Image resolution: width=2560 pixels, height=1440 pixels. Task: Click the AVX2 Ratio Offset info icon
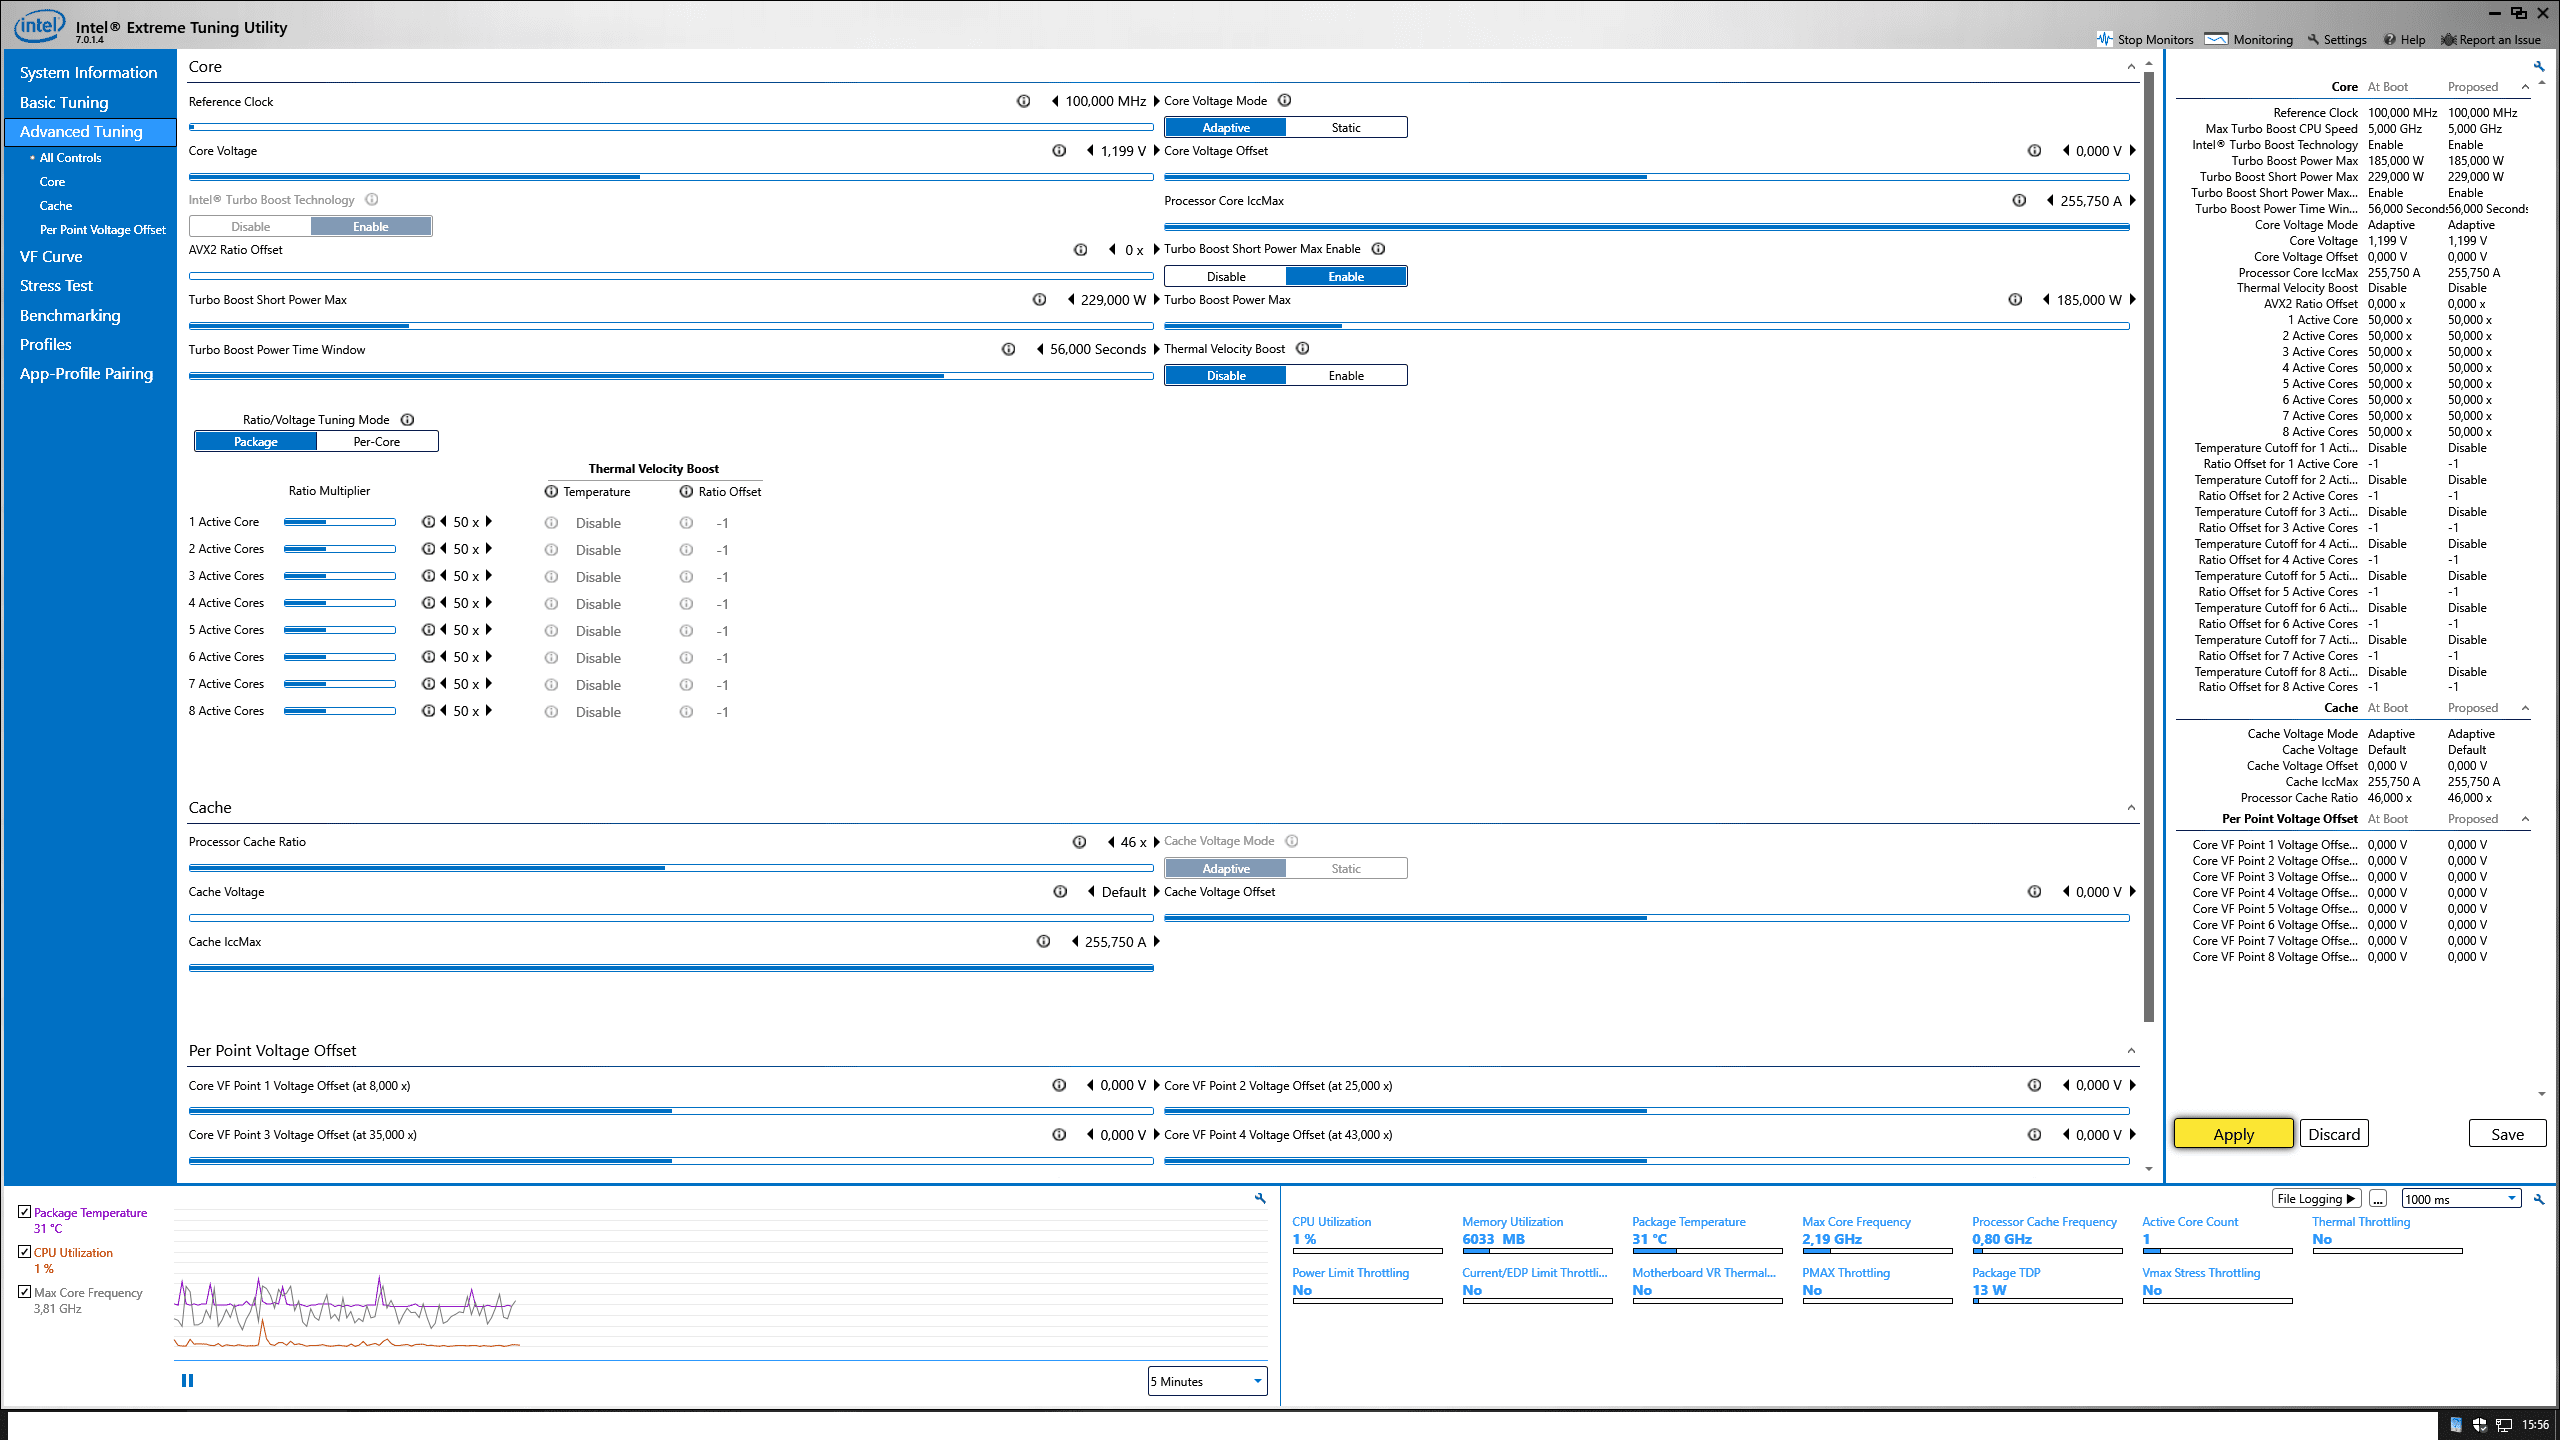tap(1080, 250)
